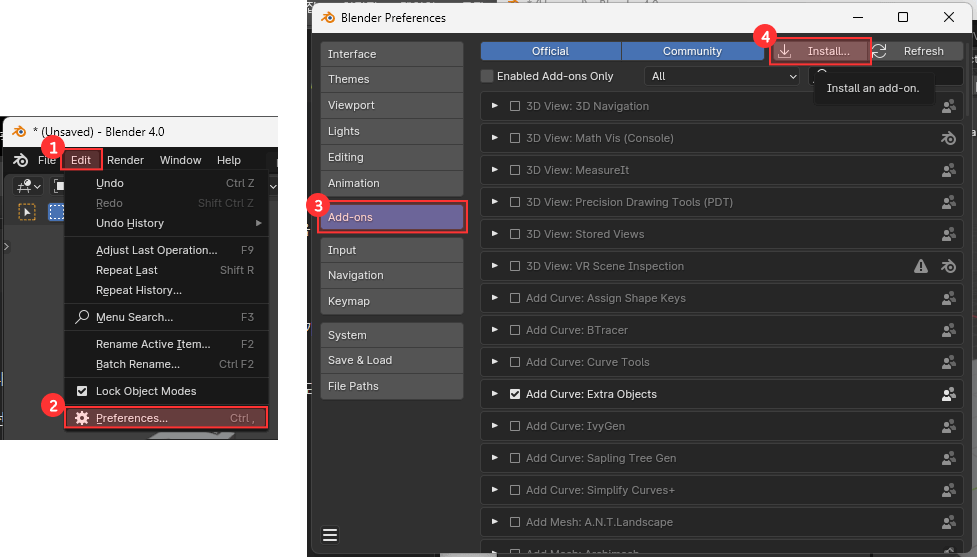The image size is (977, 557).
Task: Click community icon for Assign Shape Keys
Action: [x=948, y=298]
